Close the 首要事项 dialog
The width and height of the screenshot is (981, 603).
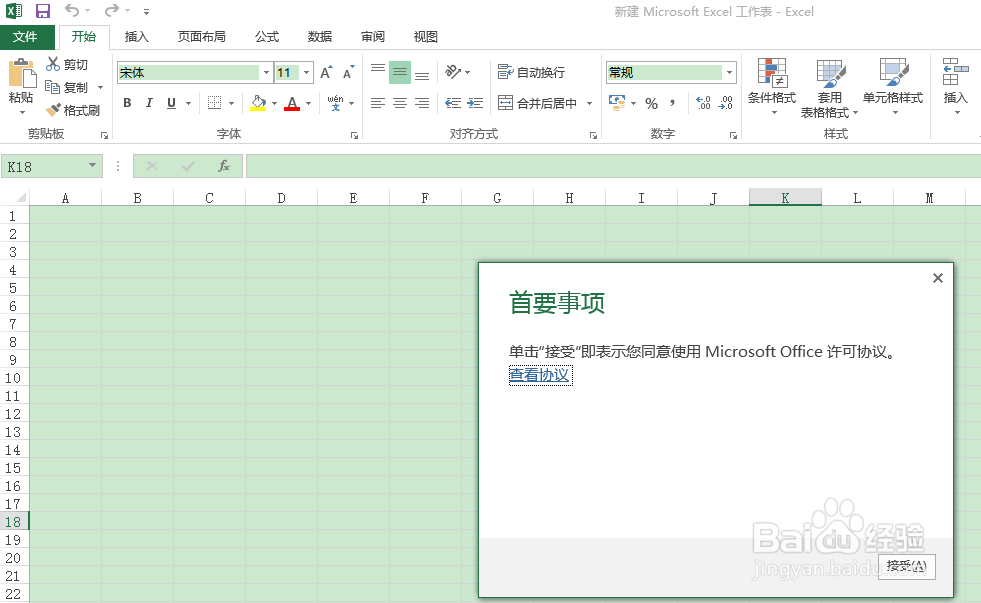point(937,278)
